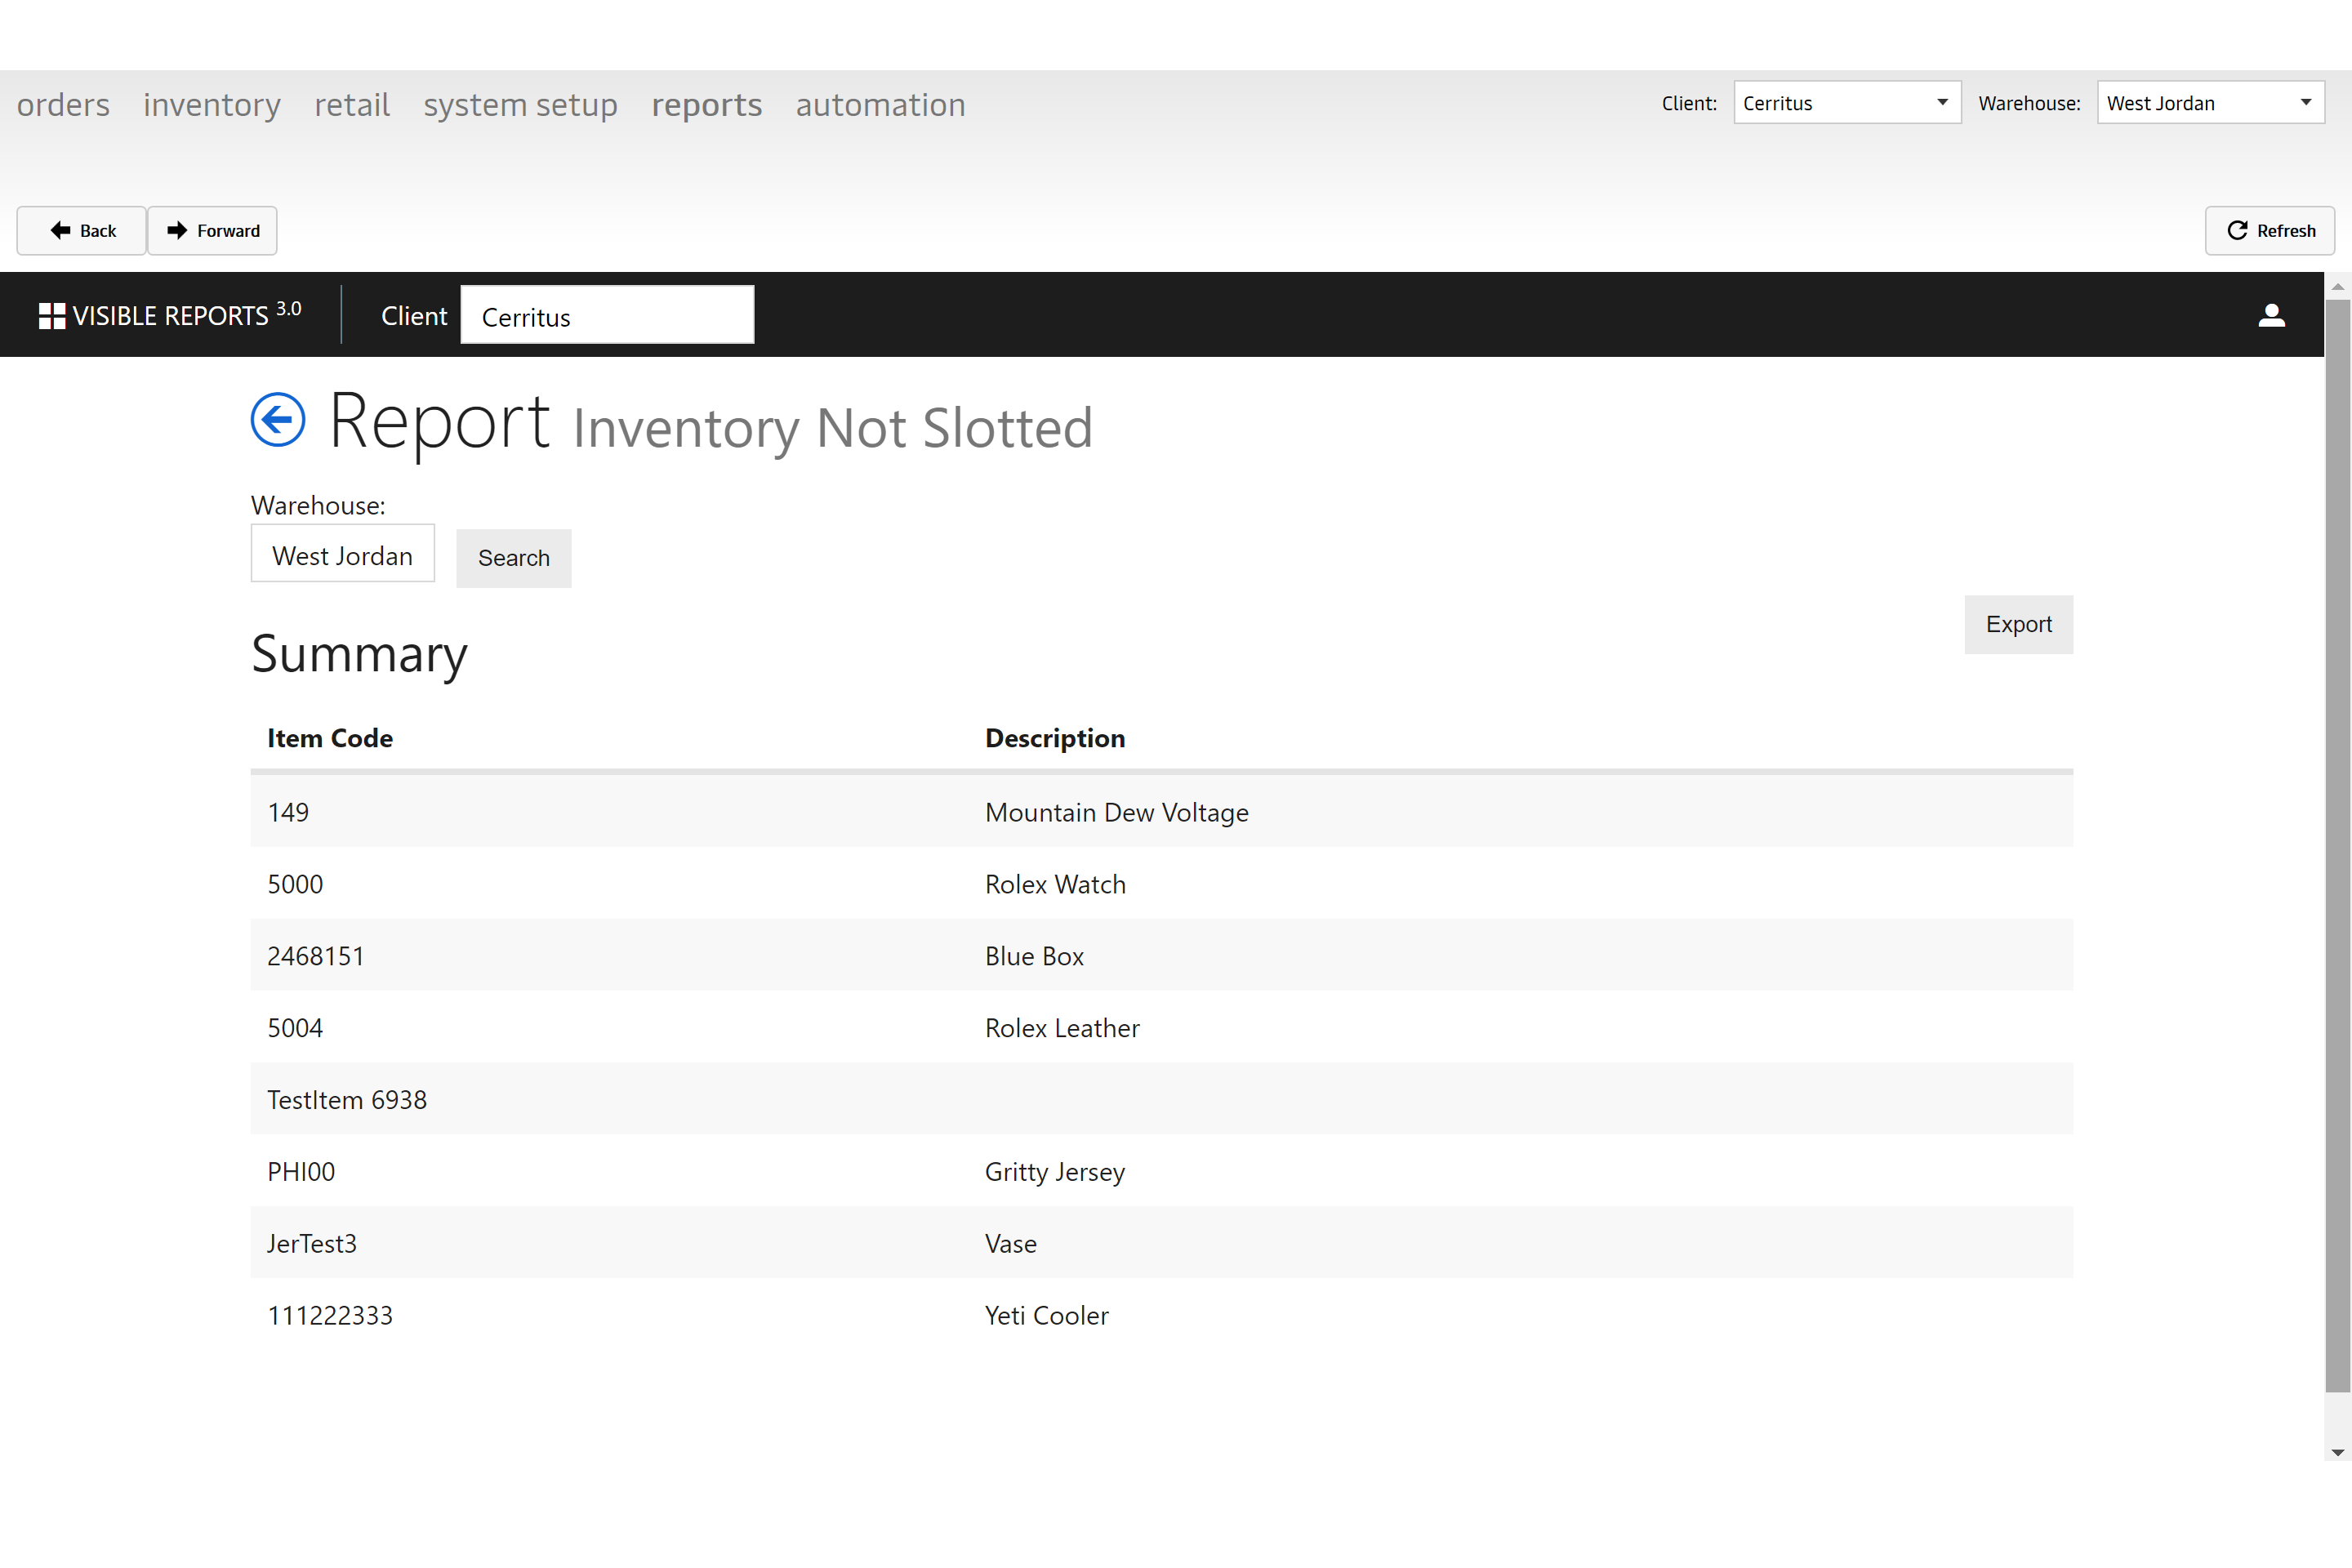Image resolution: width=2352 pixels, height=1568 pixels.
Task: Click the Item Code column header
Action: (330, 738)
